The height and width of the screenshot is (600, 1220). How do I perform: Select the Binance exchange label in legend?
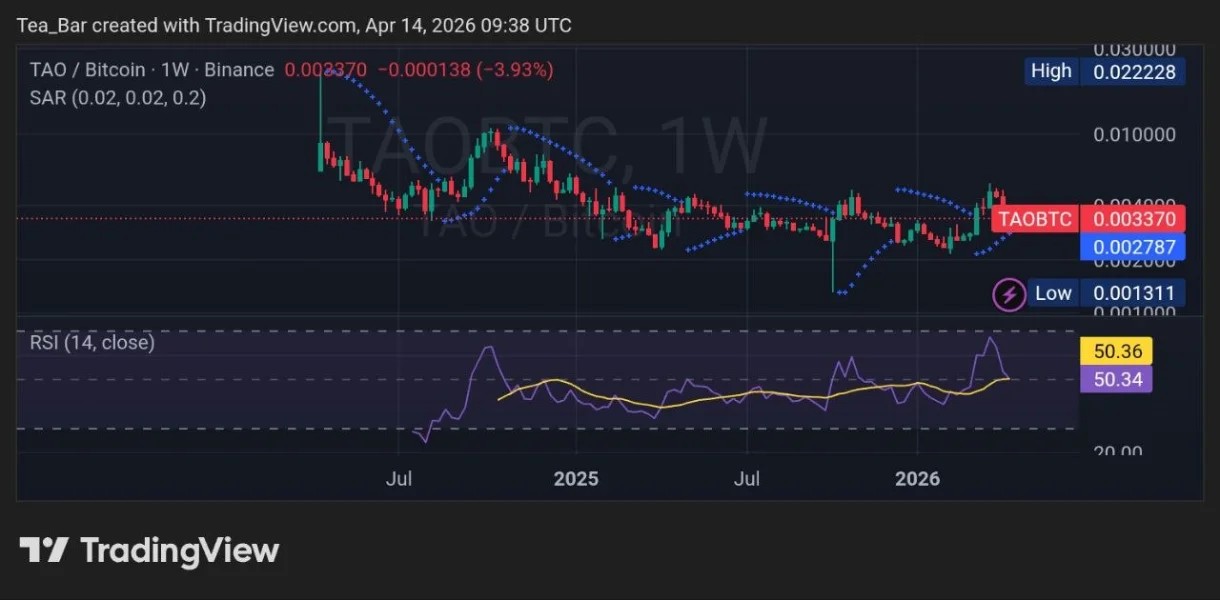240,70
